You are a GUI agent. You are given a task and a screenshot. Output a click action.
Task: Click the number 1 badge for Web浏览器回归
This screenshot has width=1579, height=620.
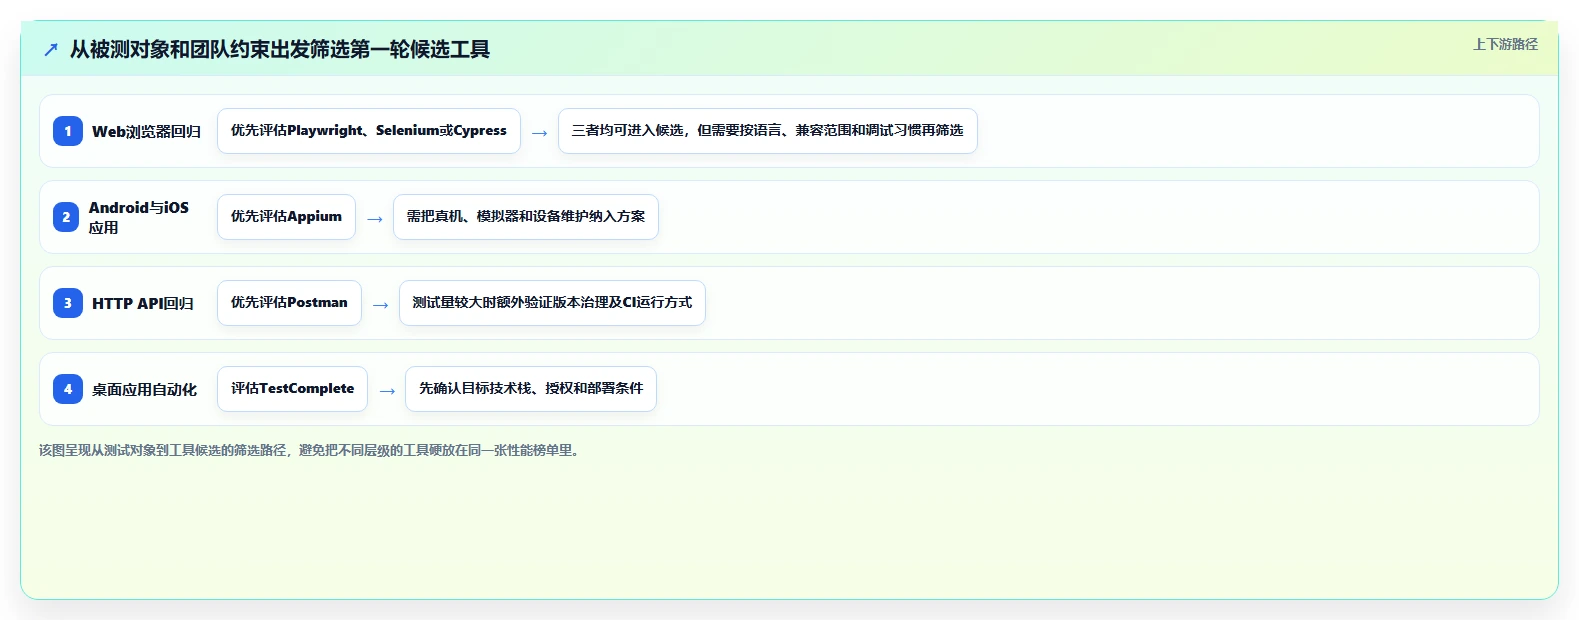tap(68, 131)
